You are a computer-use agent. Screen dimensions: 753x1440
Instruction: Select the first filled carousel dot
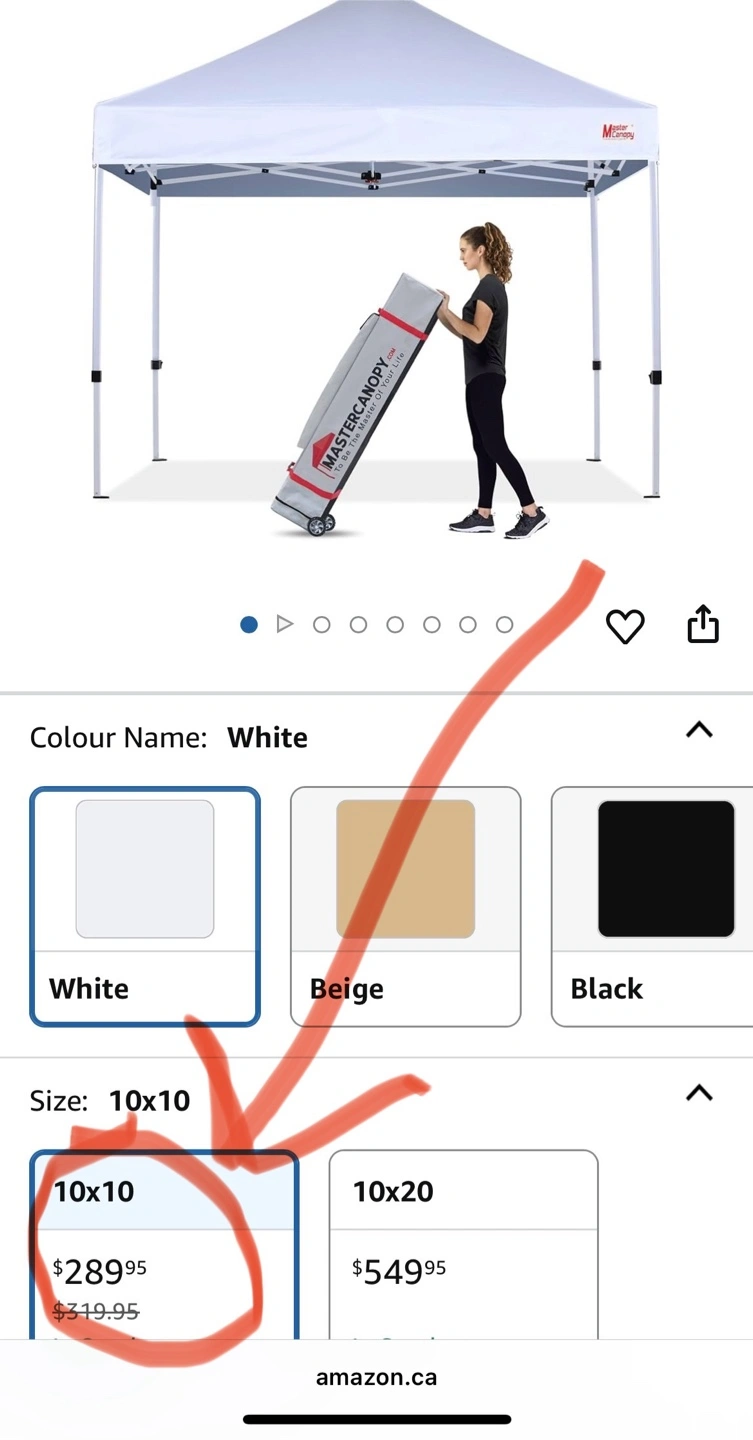point(249,625)
